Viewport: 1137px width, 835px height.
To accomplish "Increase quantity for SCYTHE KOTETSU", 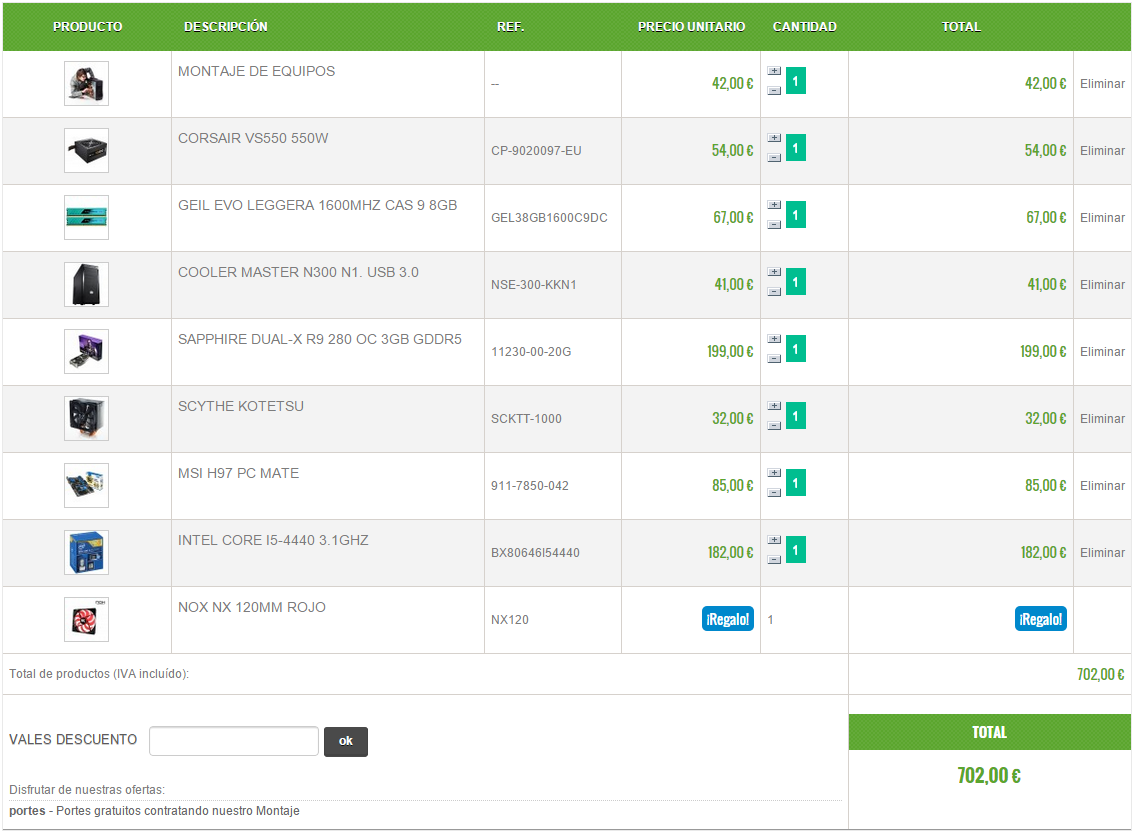I will click(x=774, y=406).
